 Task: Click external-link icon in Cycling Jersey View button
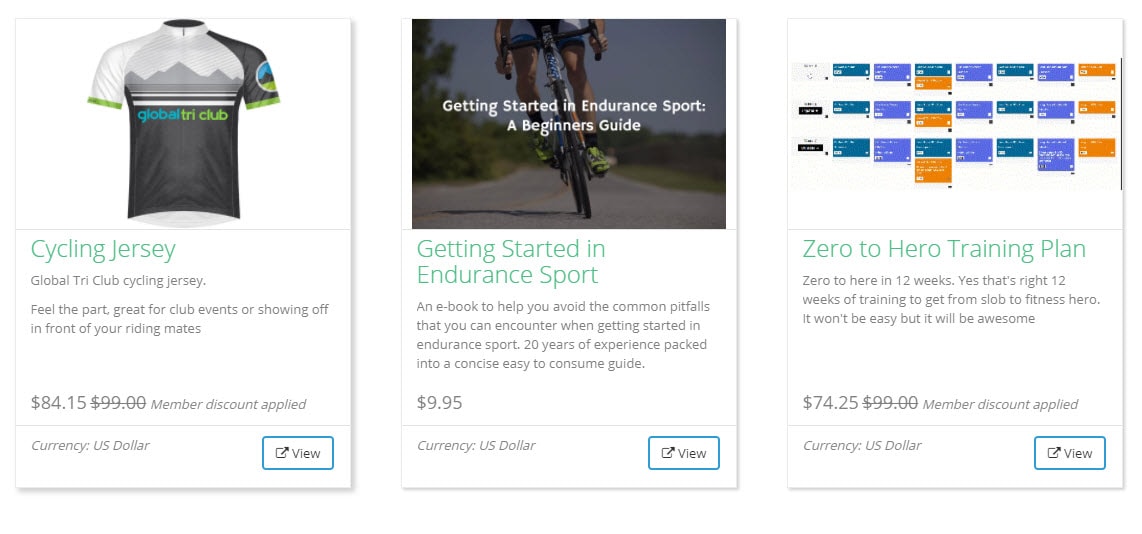pyautogui.click(x=282, y=453)
